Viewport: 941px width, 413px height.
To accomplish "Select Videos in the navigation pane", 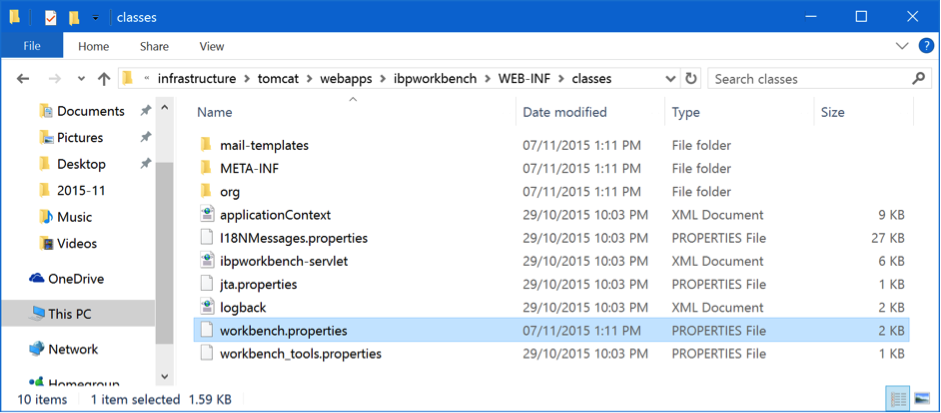I will pyautogui.click(x=77, y=243).
